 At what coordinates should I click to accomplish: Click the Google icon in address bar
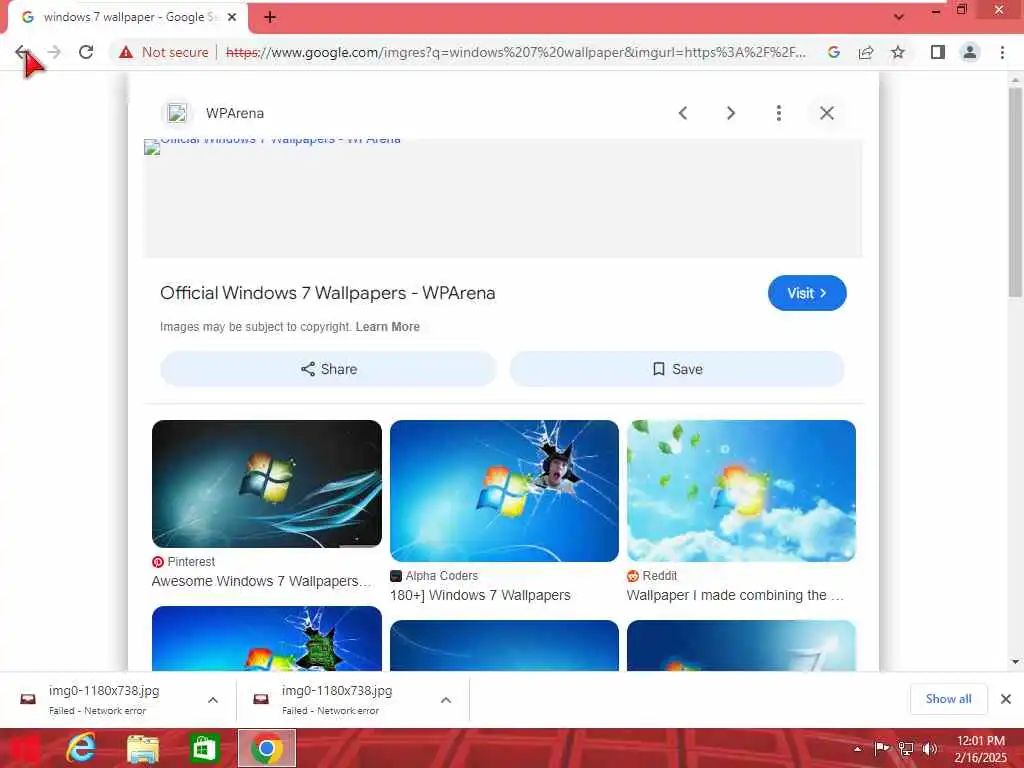(833, 52)
